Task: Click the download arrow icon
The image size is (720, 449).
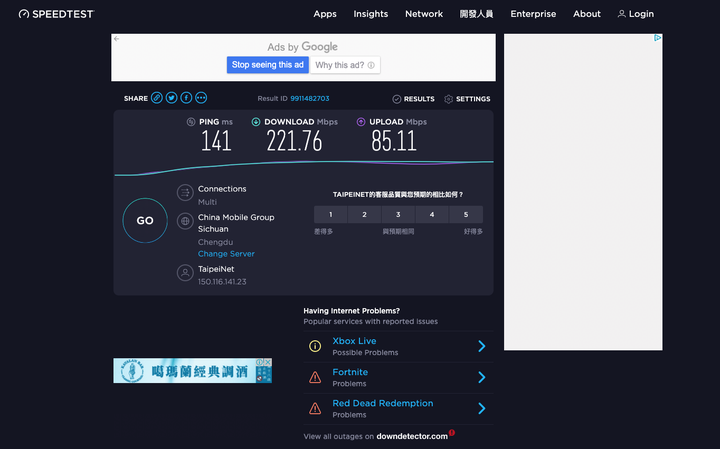Action: coord(256,122)
